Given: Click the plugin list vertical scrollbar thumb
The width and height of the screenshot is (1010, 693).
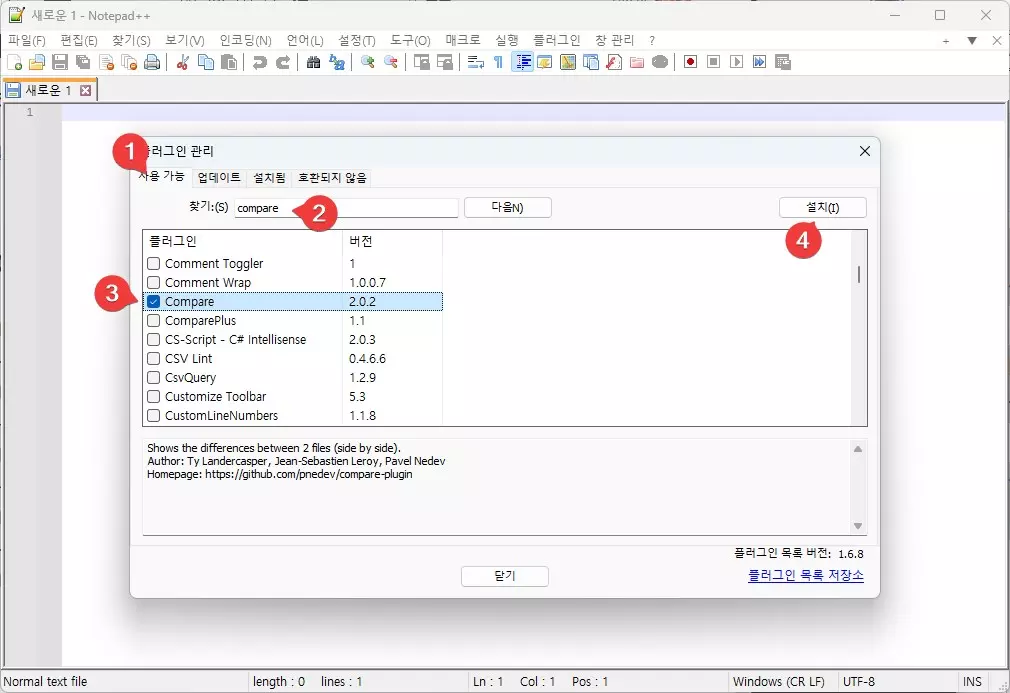Looking at the screenshot, I should pos(859,274).
